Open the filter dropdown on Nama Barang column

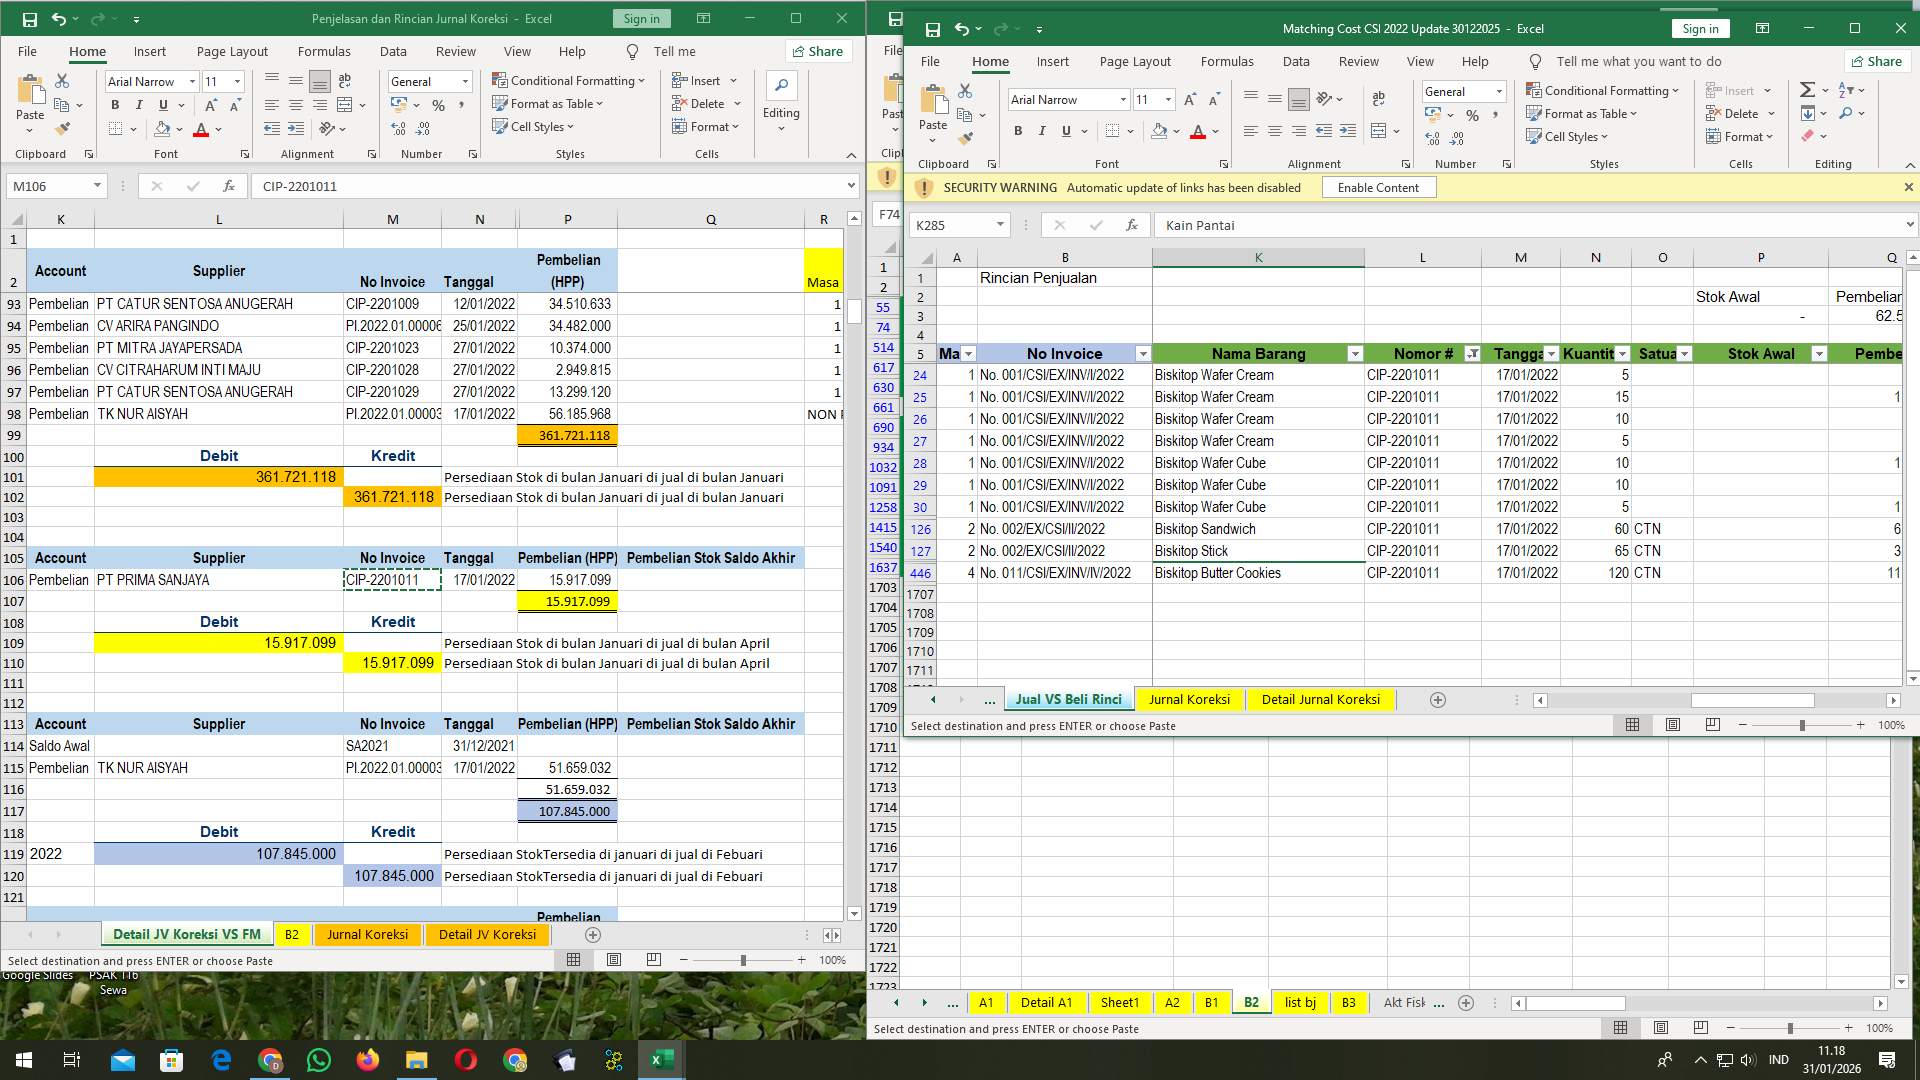(1356, 354)
